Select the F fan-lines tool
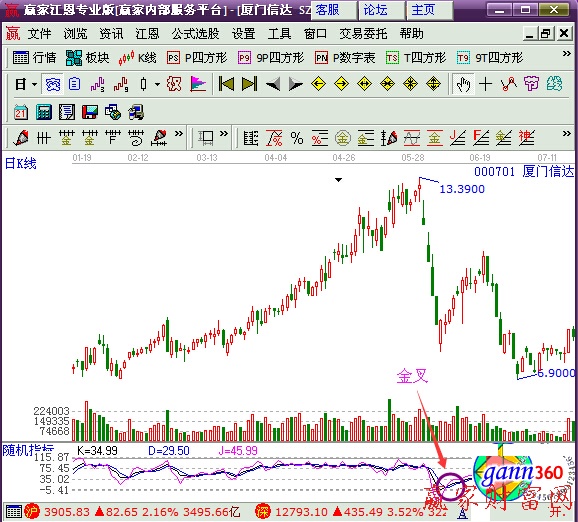This screenshot has height=522, width=578. pos(113,138)
